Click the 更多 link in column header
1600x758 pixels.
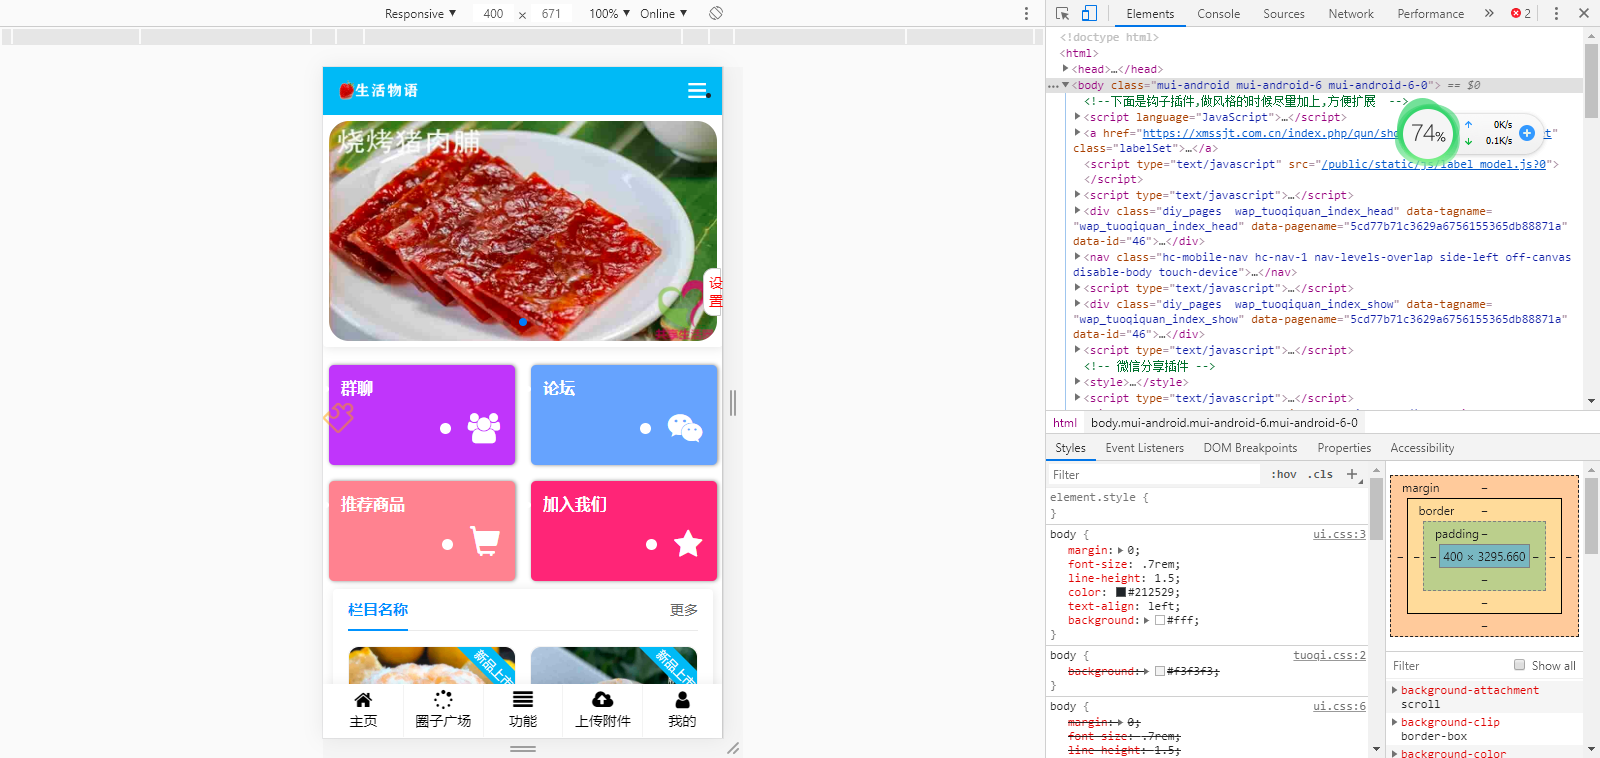click(x=684, y=610)
